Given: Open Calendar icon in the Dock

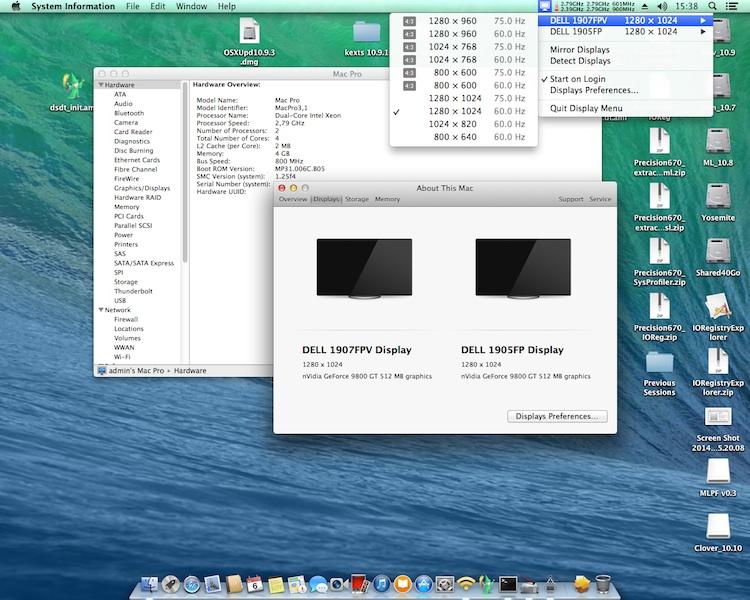Looking at the screenshot, I should pos(255,584).
